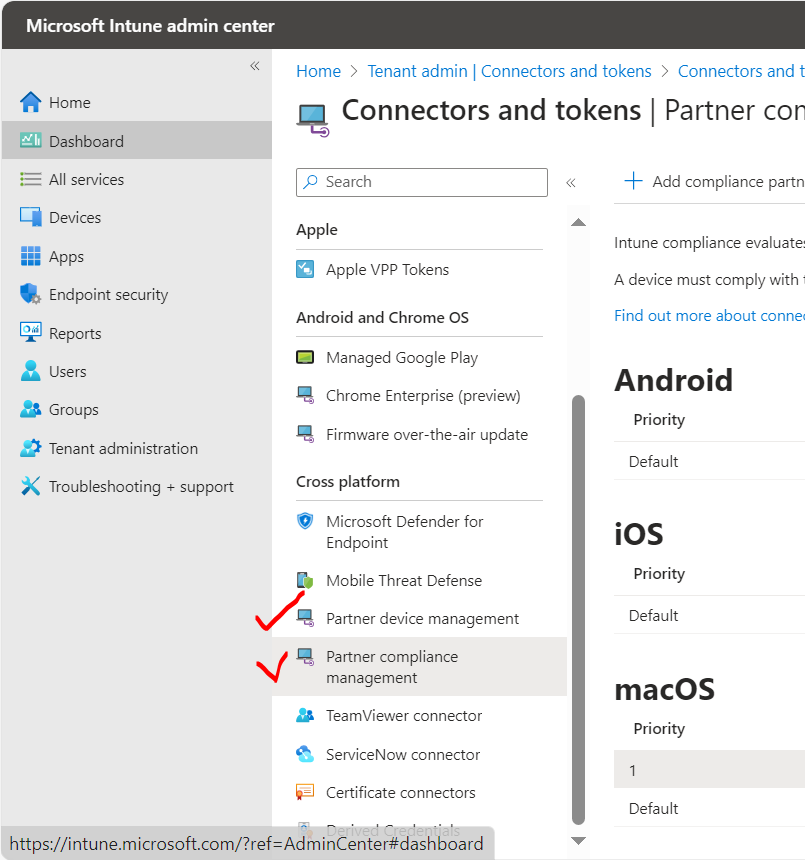Click the ServiceNow connector cloud icon
This screenshot has height=860, width=805.
tap(305, 754)
